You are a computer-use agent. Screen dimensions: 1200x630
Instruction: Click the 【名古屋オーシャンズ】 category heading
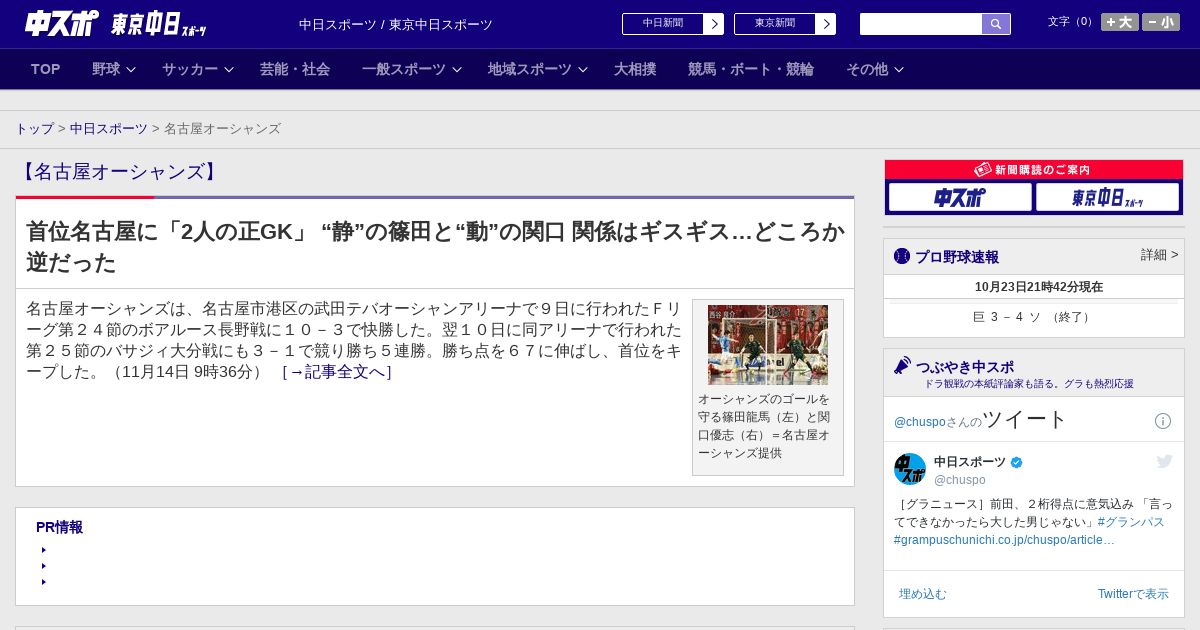[x=118, y=172]
